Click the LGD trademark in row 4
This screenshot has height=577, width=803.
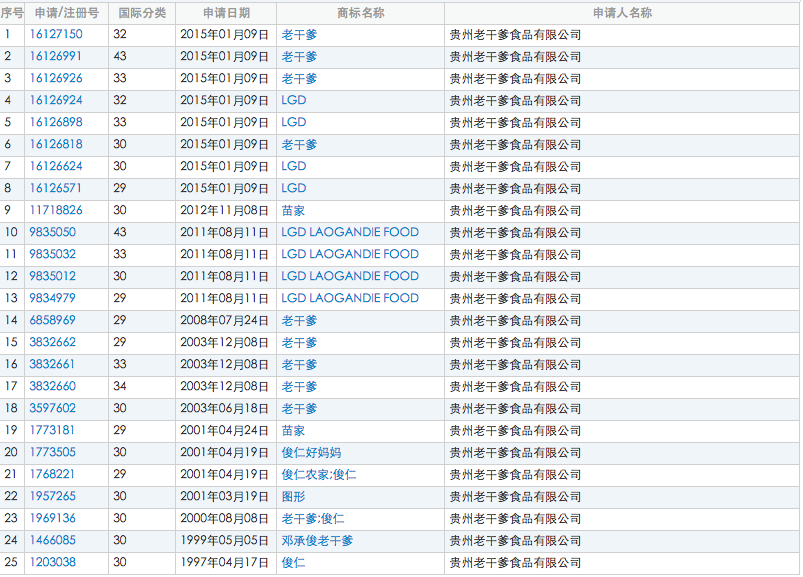tap(294, 100)
